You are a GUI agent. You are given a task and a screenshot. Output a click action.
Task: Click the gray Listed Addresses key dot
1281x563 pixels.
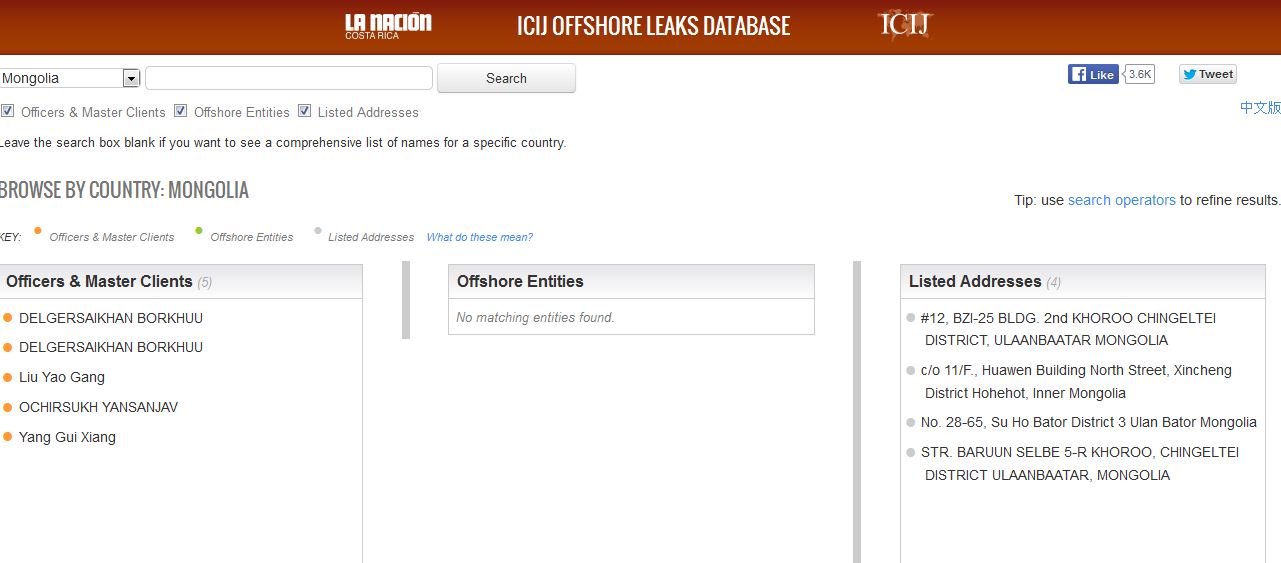click(318, 231)
